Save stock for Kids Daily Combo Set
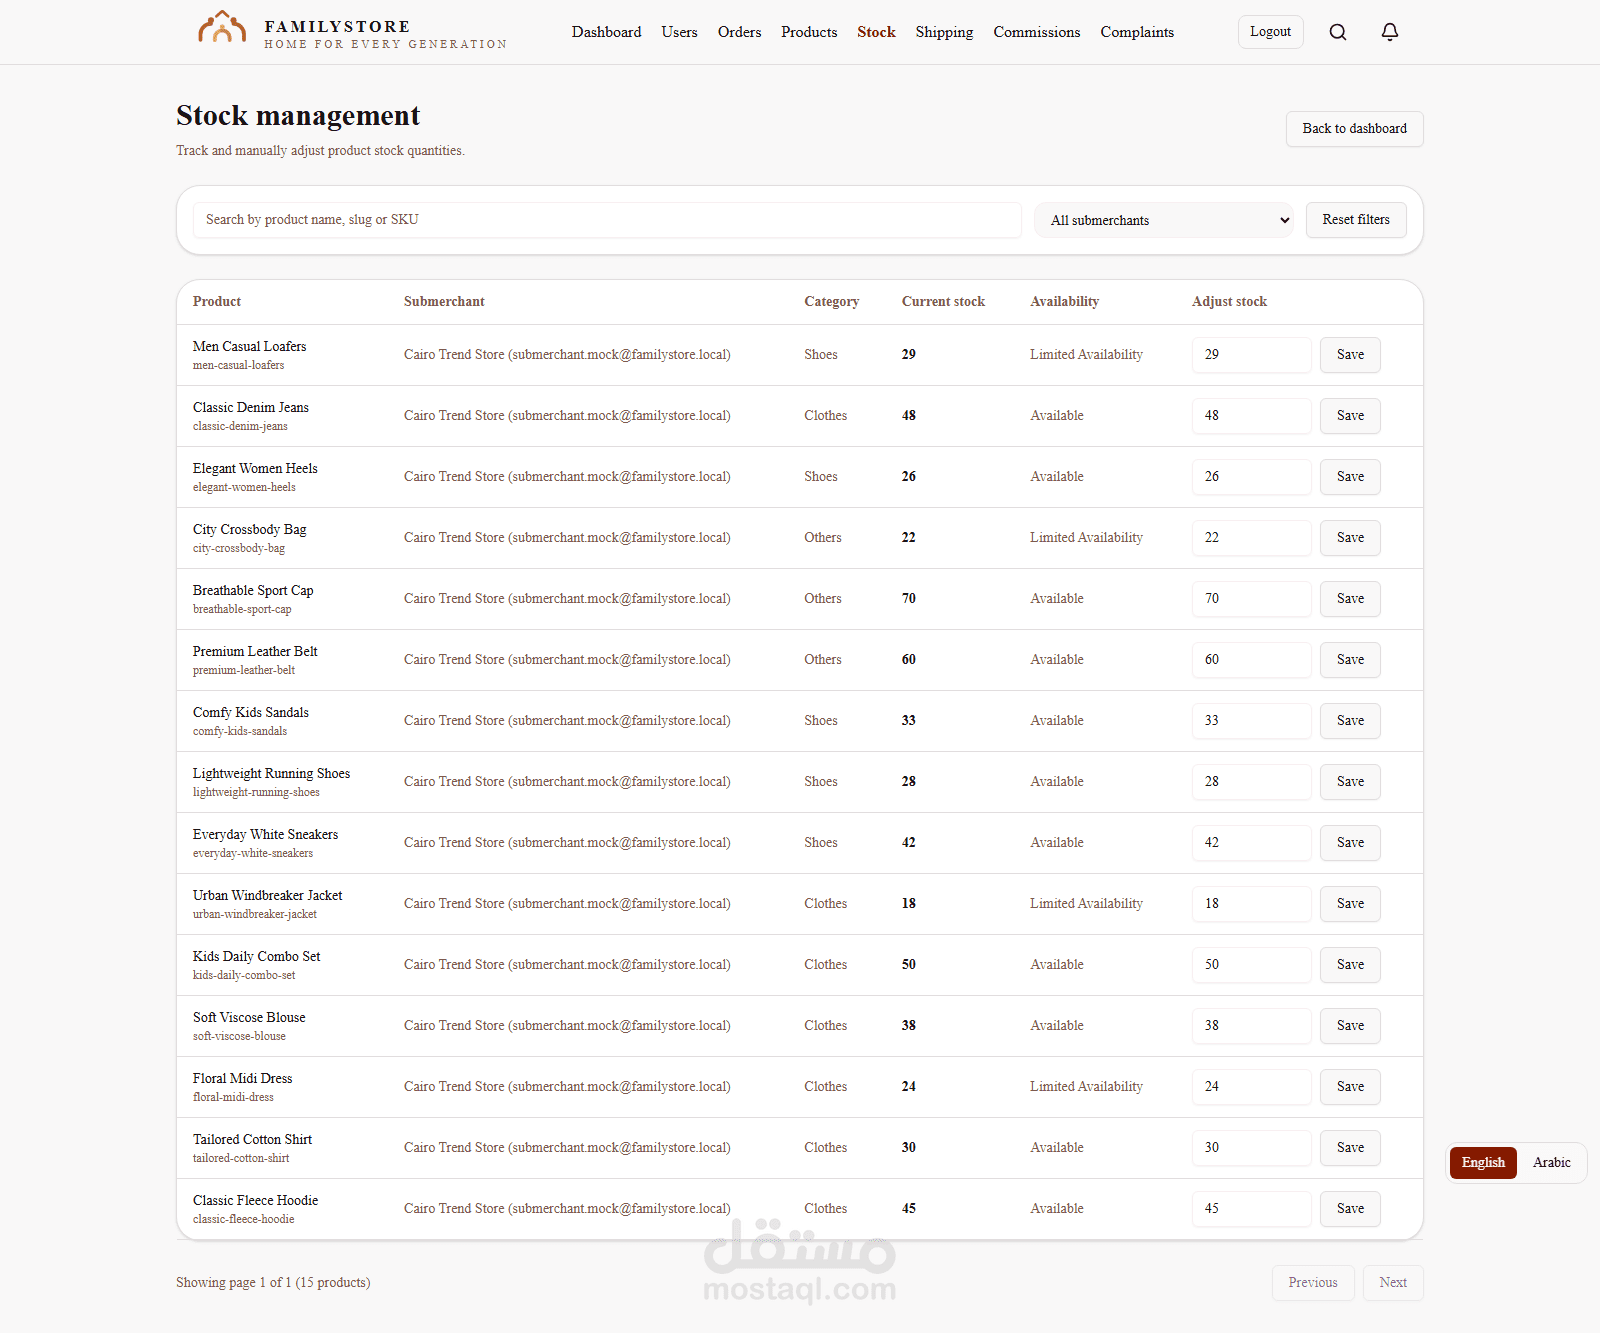The image size is (1600, 1333). [1350, 965]
